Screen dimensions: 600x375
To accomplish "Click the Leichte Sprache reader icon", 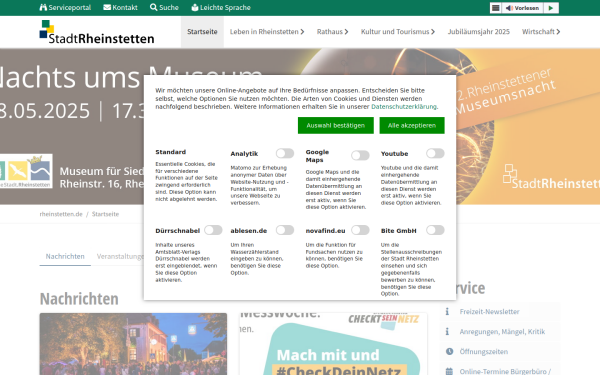I will click(x=195, y=7).
